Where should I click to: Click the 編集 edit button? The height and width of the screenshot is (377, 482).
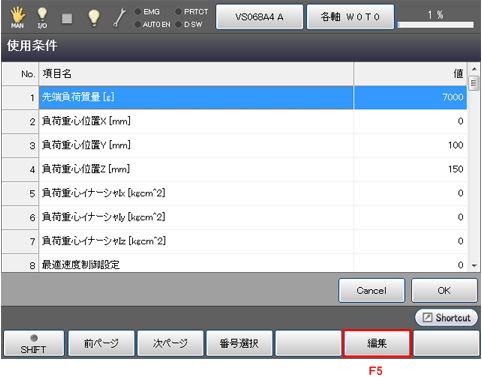pyautogui.click(x=377, y=343)
